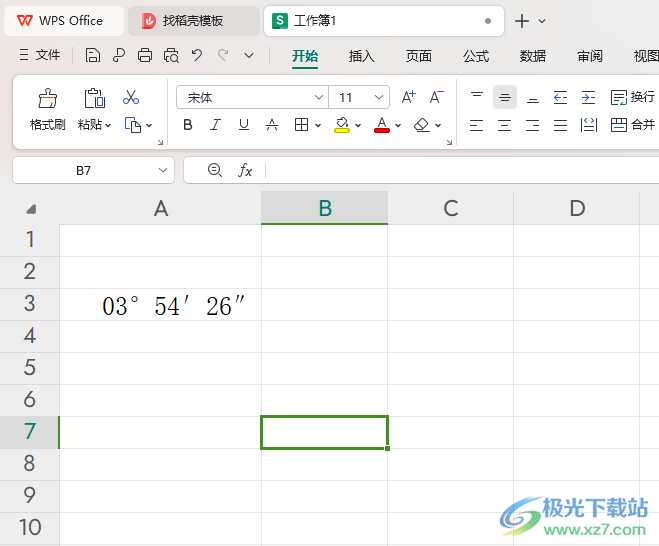Select cell A3 containing 03° 54′ 26″
This screenshot has height=546, width=659.
point(161,305)
